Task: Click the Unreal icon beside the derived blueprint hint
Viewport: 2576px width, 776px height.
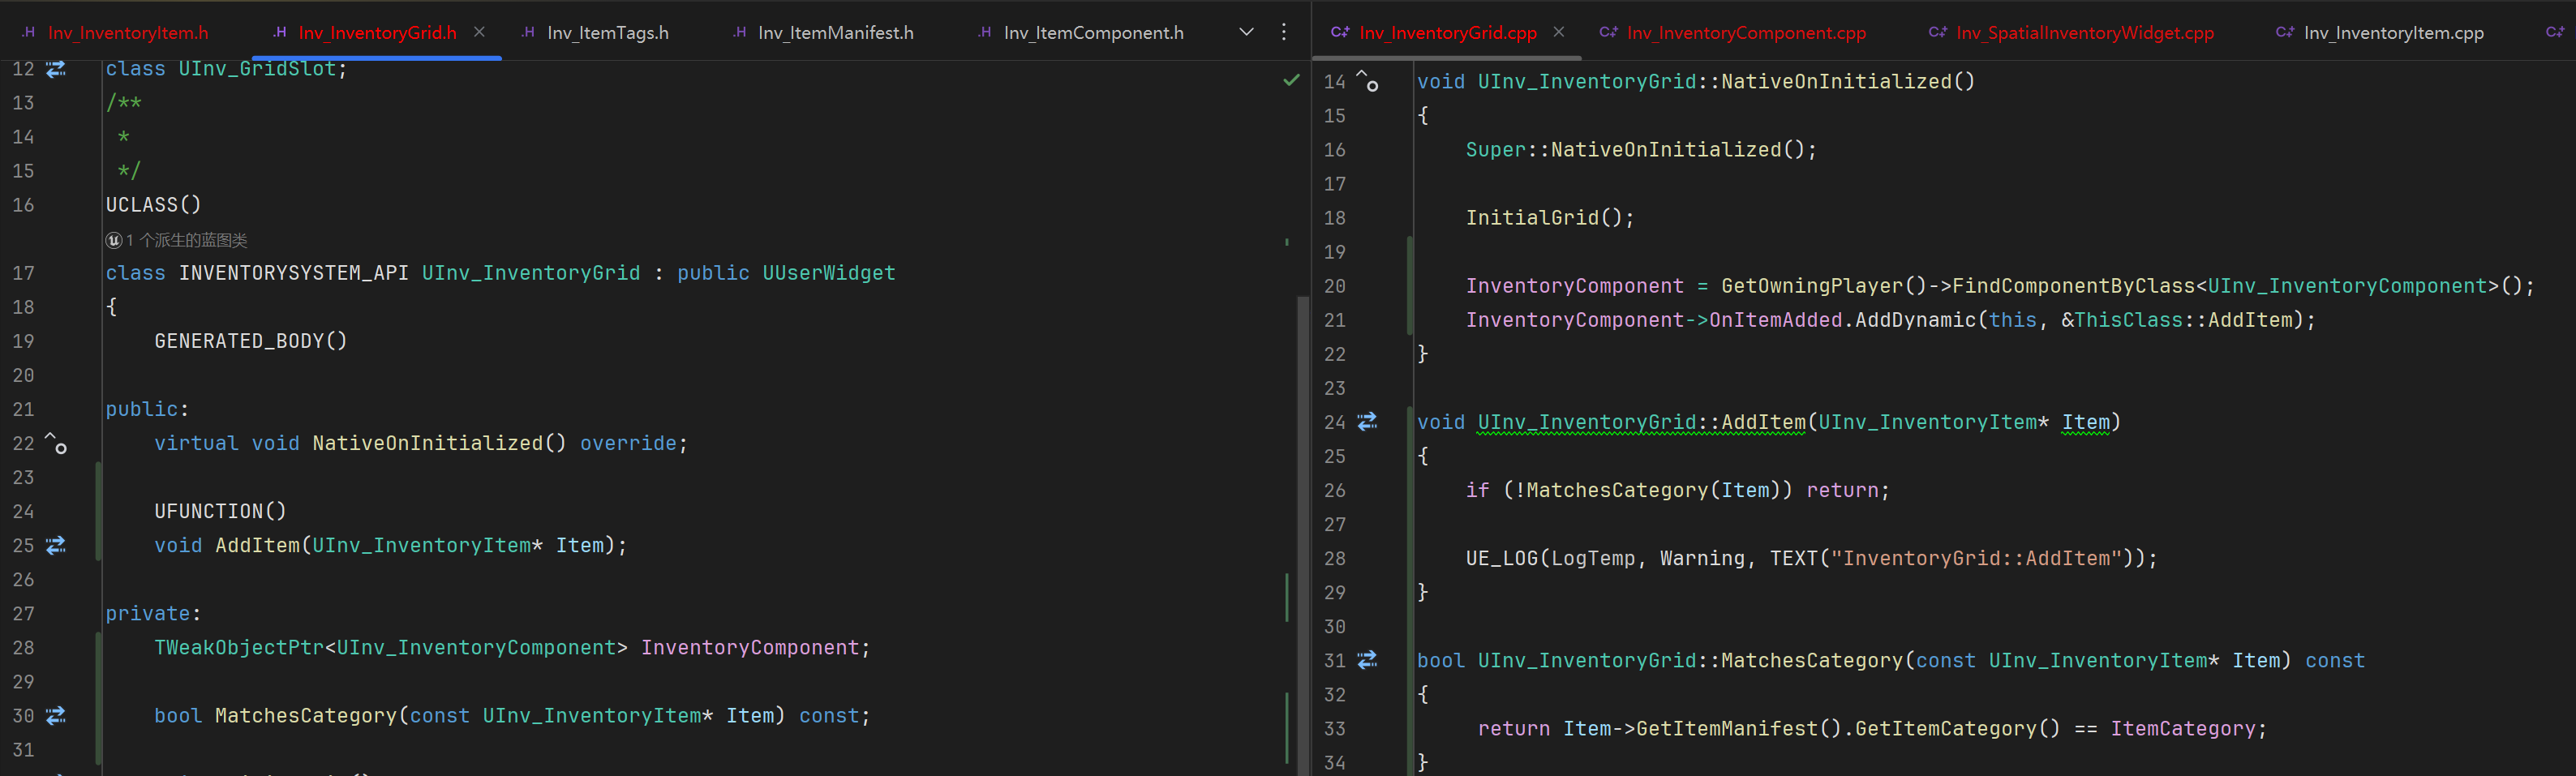Action: coord(114,240)
